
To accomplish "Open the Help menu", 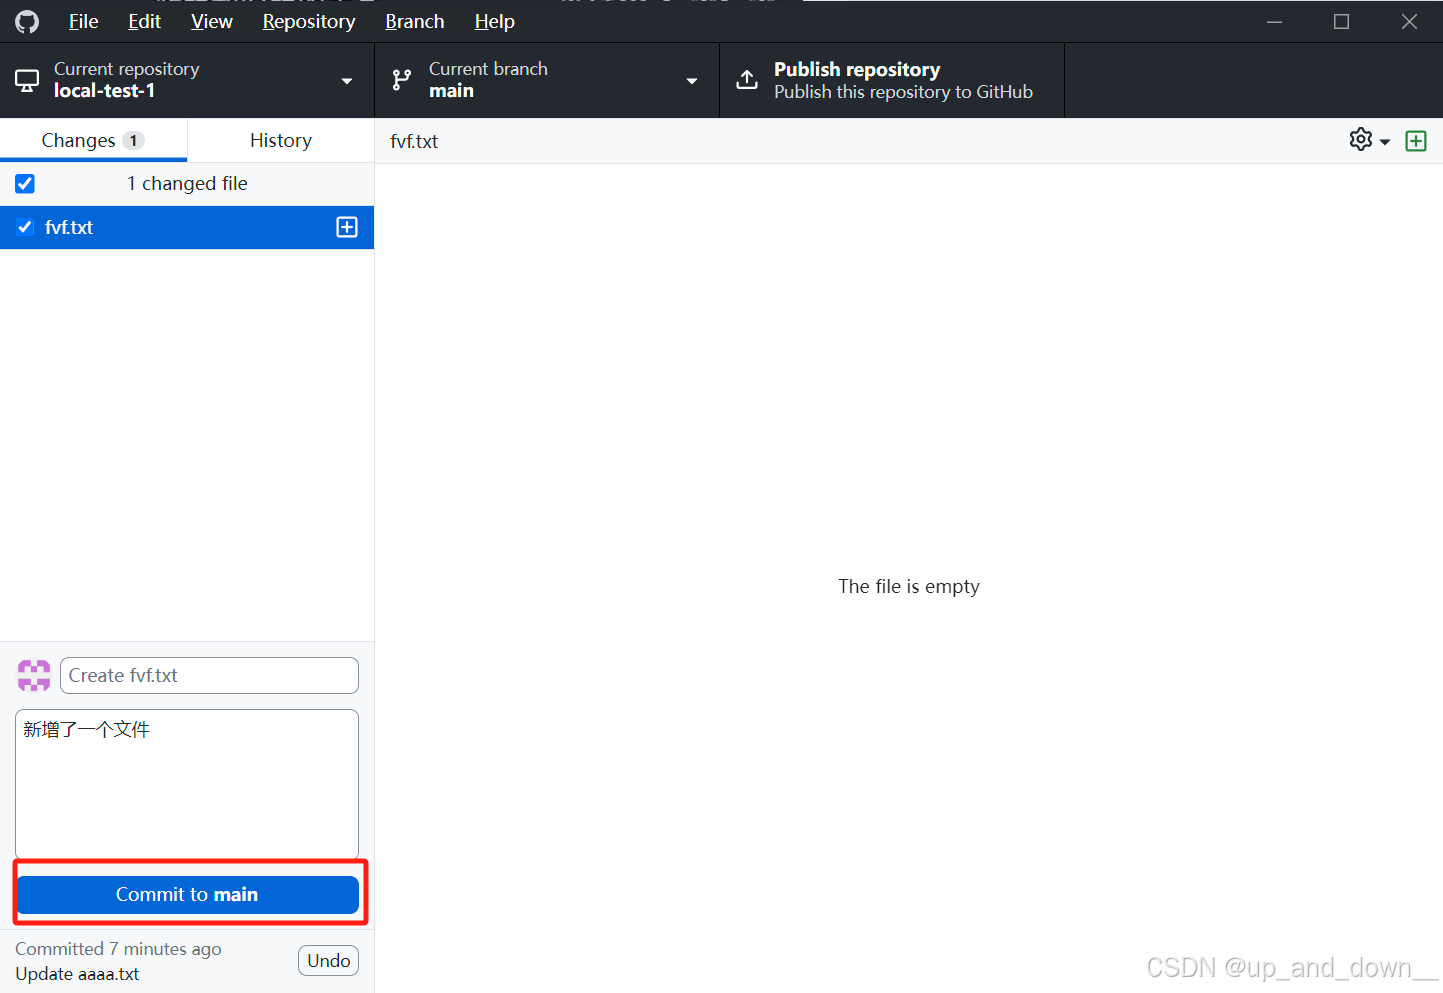I will coord(494,21).
